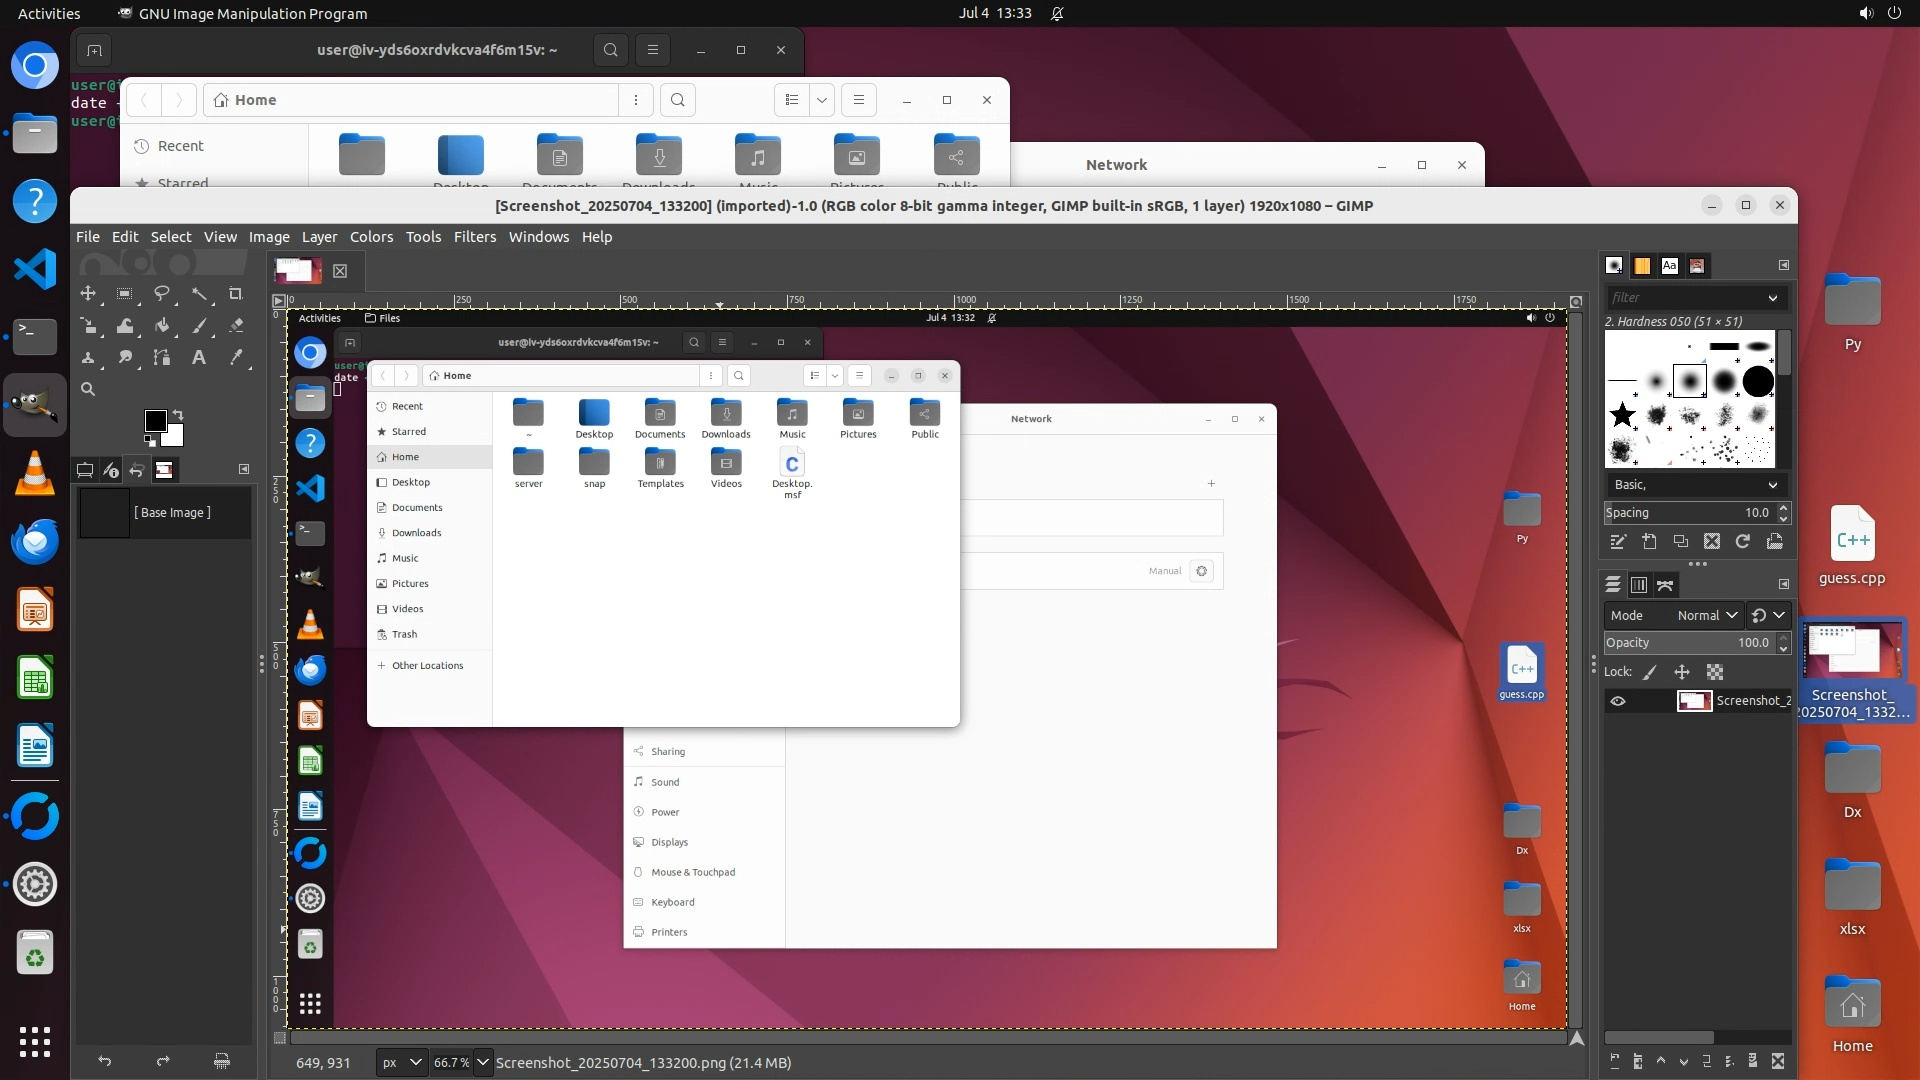
Task: Select the Zoom magnifier tool
Action: pos(88,390)
